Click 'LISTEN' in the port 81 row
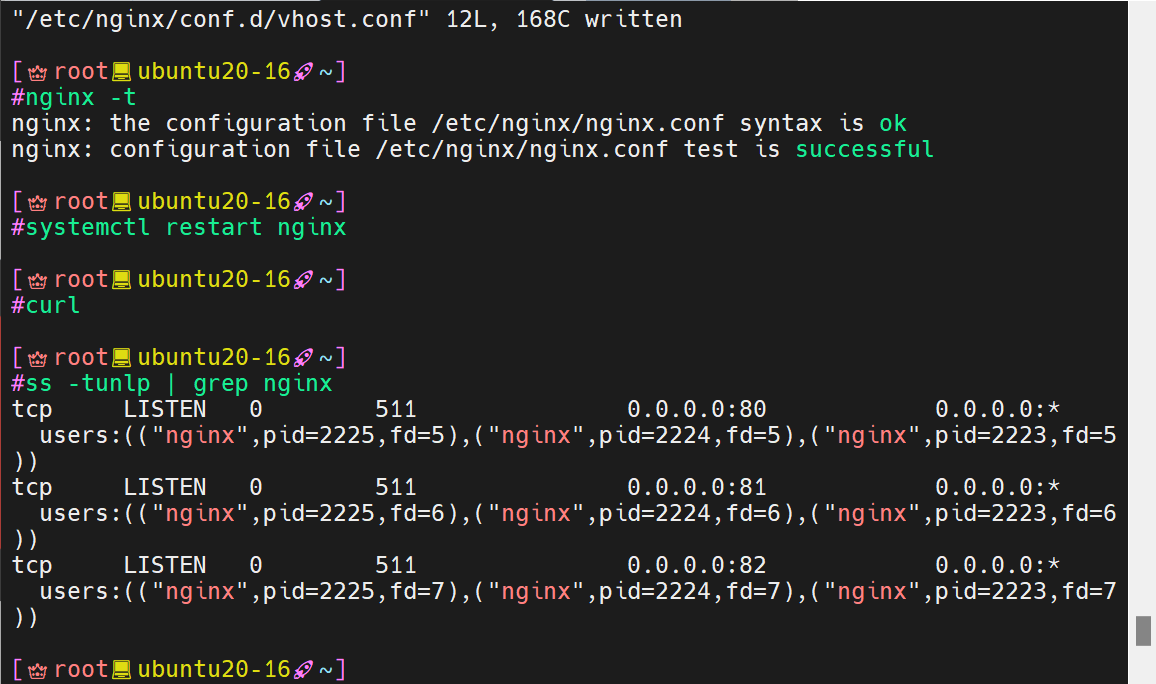Image resolution: width=1156 pixels, height=684 pixels. tap(165, 487)
